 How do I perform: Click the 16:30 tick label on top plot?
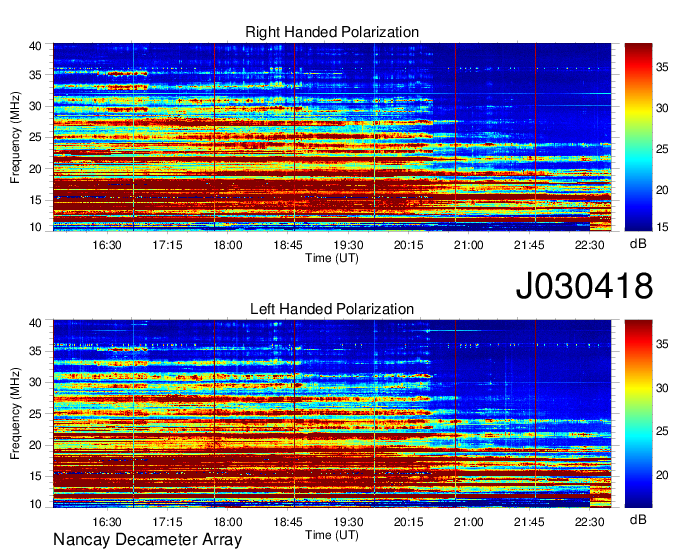[x=107, y=245]
